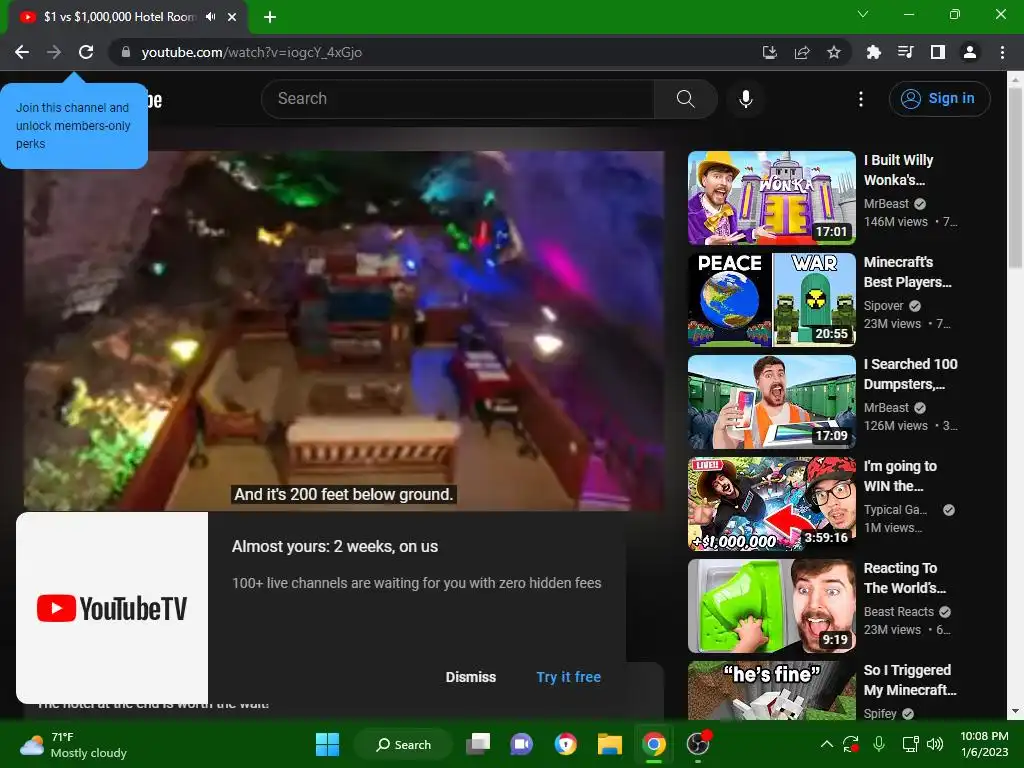Open the weather widget 71°F Mostly cloudy
Viewport: 1024px width, 768px height.
click(x=73, y=744)
